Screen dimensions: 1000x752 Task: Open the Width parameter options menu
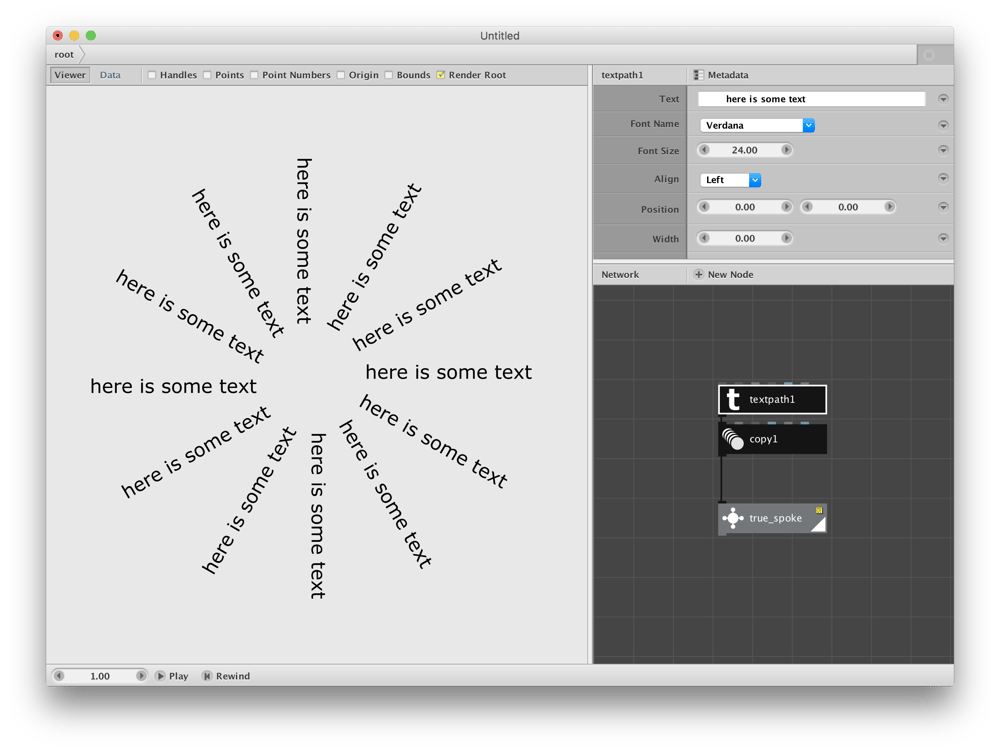(x=943, y=238)
